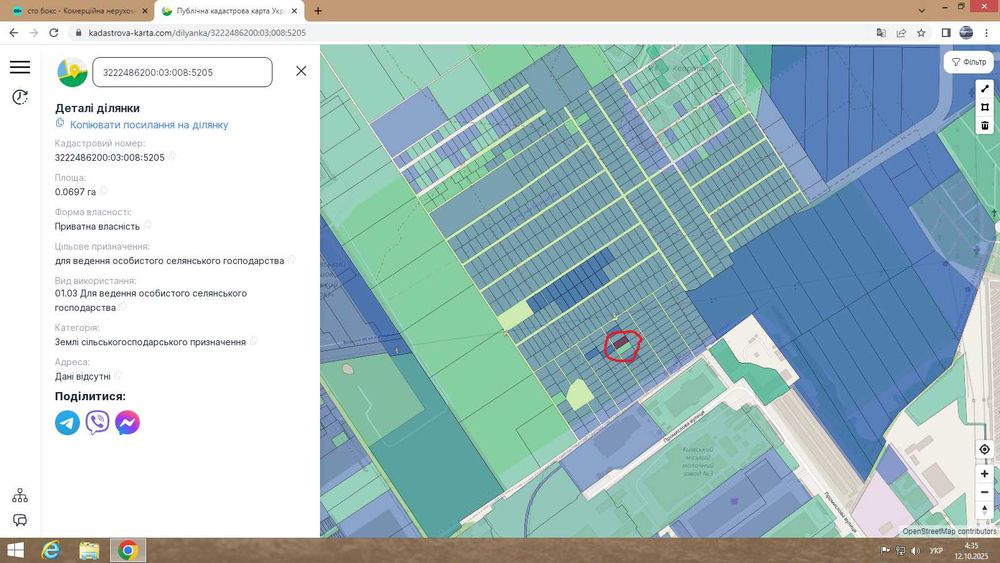The height and width of the screenshot is (563, 1000).
Task: Share parcel via Viber
Action: [98, 423]
